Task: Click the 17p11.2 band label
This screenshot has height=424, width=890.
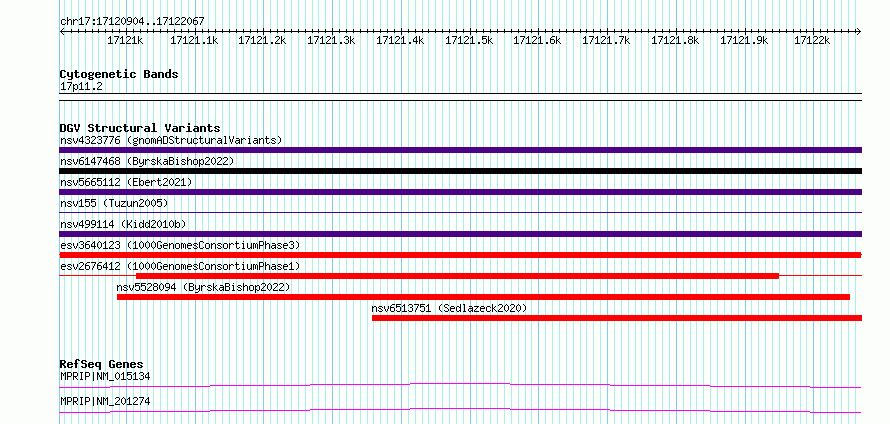Action: click(x=81, y=87)
